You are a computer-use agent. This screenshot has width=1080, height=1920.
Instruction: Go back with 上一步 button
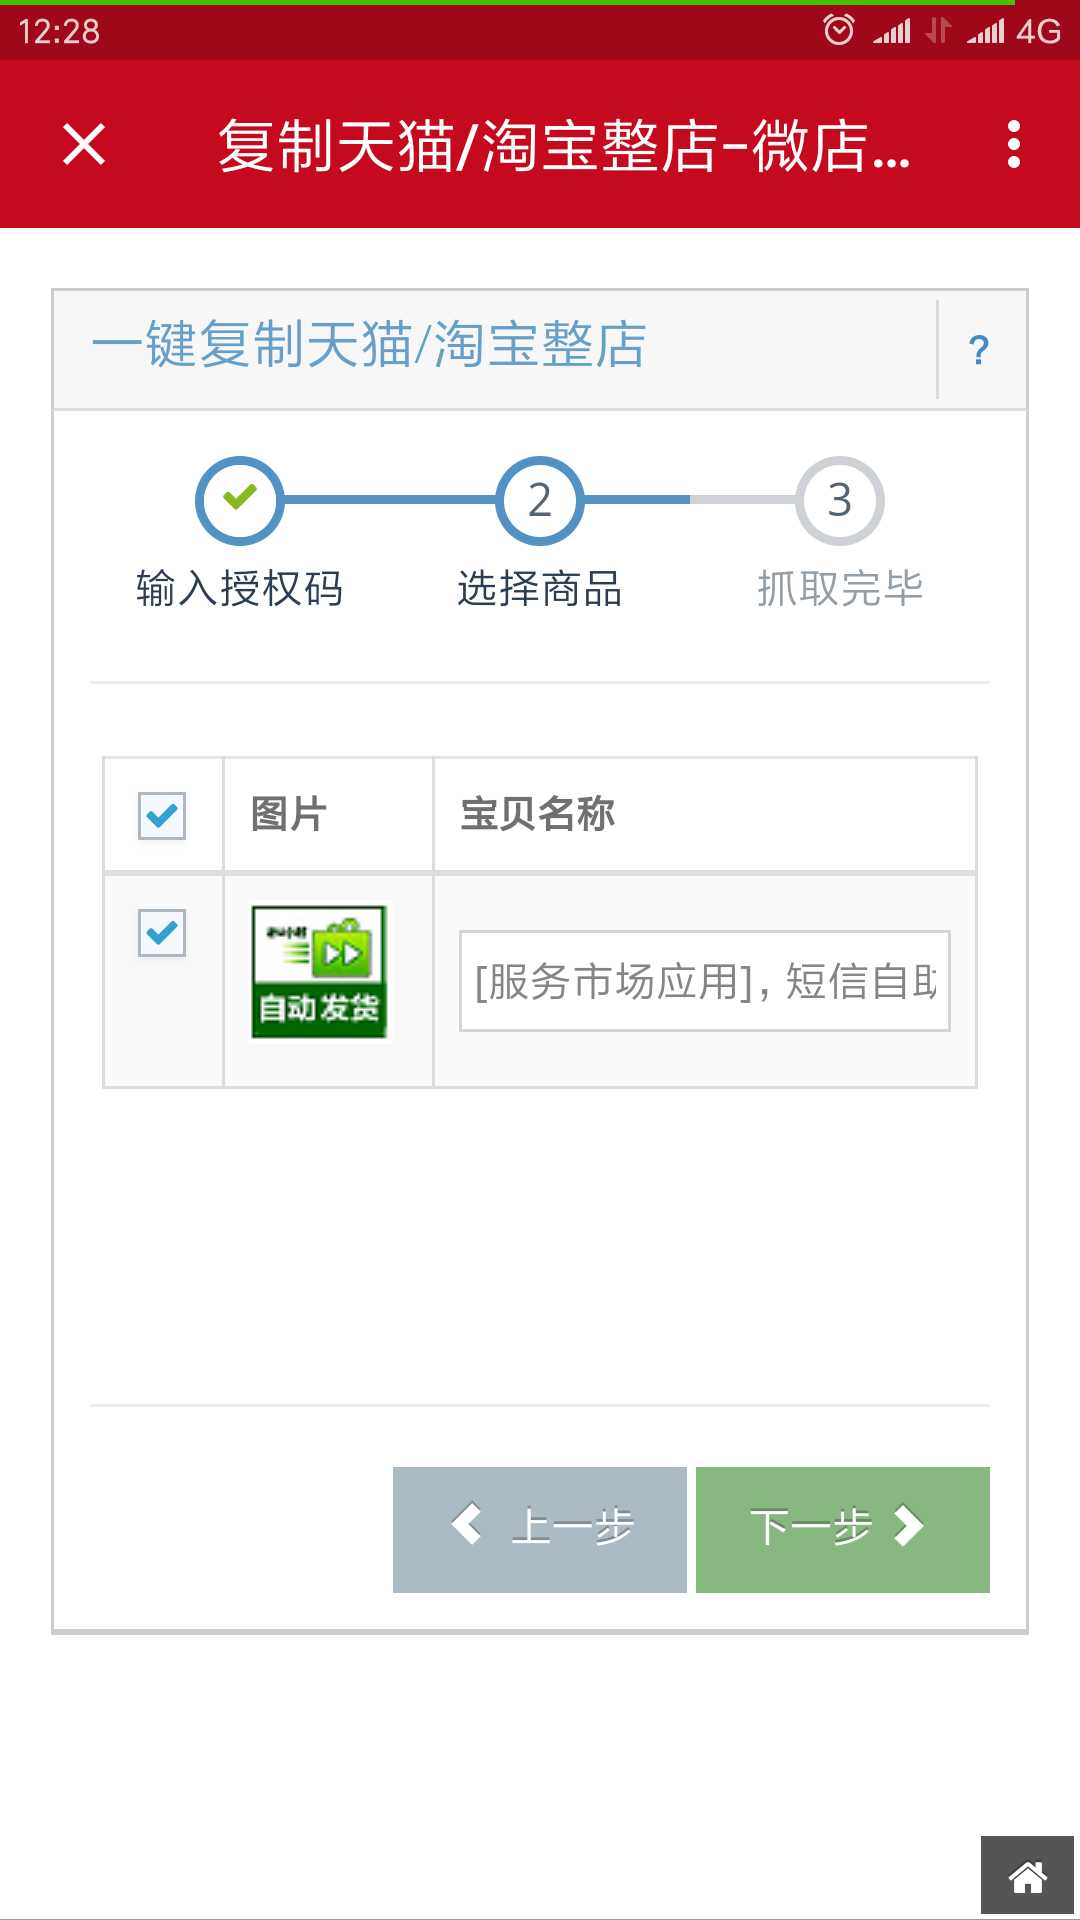coord(540,1529)
